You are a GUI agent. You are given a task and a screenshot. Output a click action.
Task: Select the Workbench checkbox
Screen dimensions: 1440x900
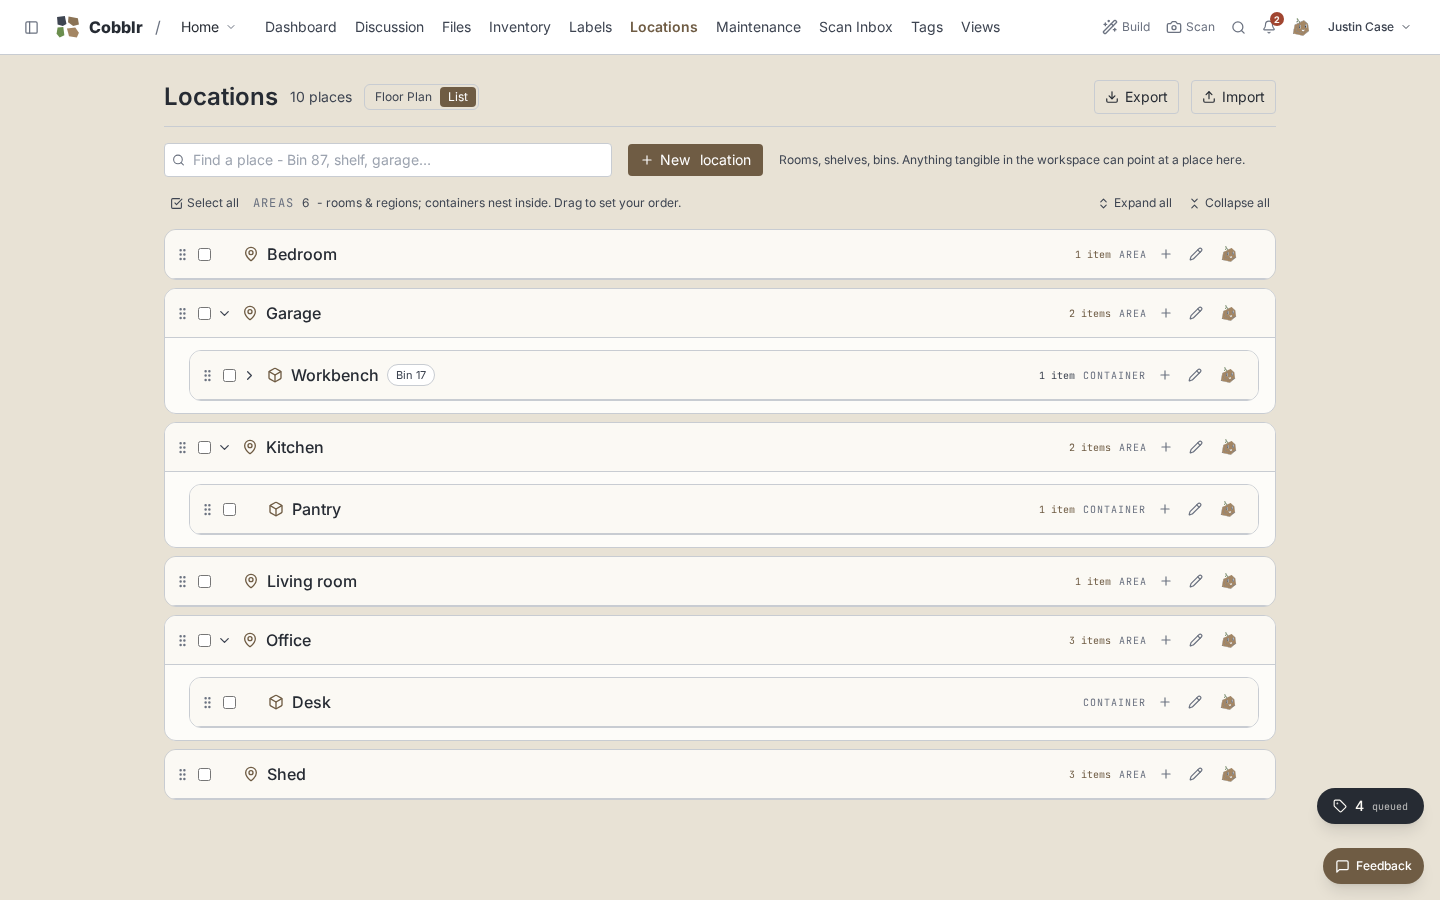pyautogui.click(x=229, y=375)
